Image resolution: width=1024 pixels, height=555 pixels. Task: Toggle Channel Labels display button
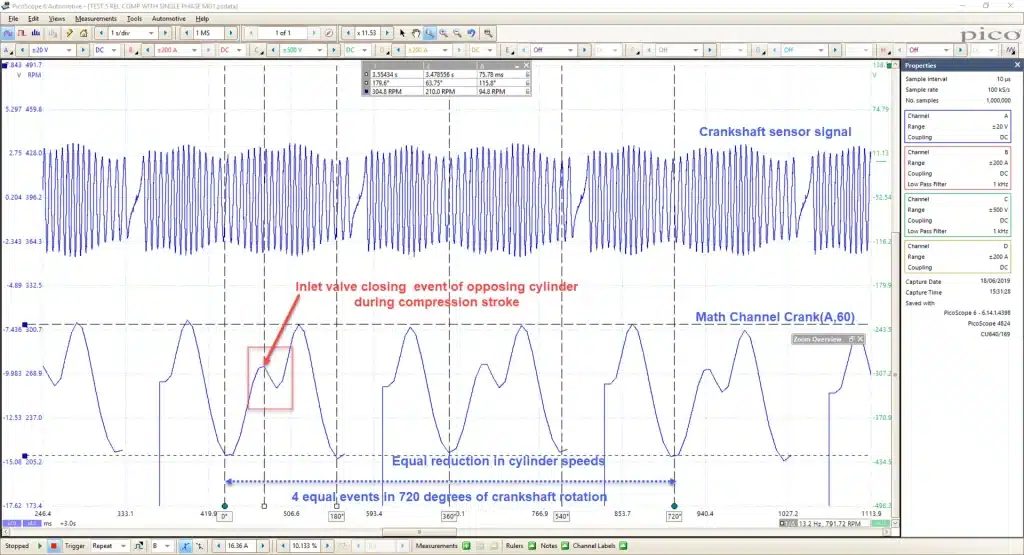[623, 546]
